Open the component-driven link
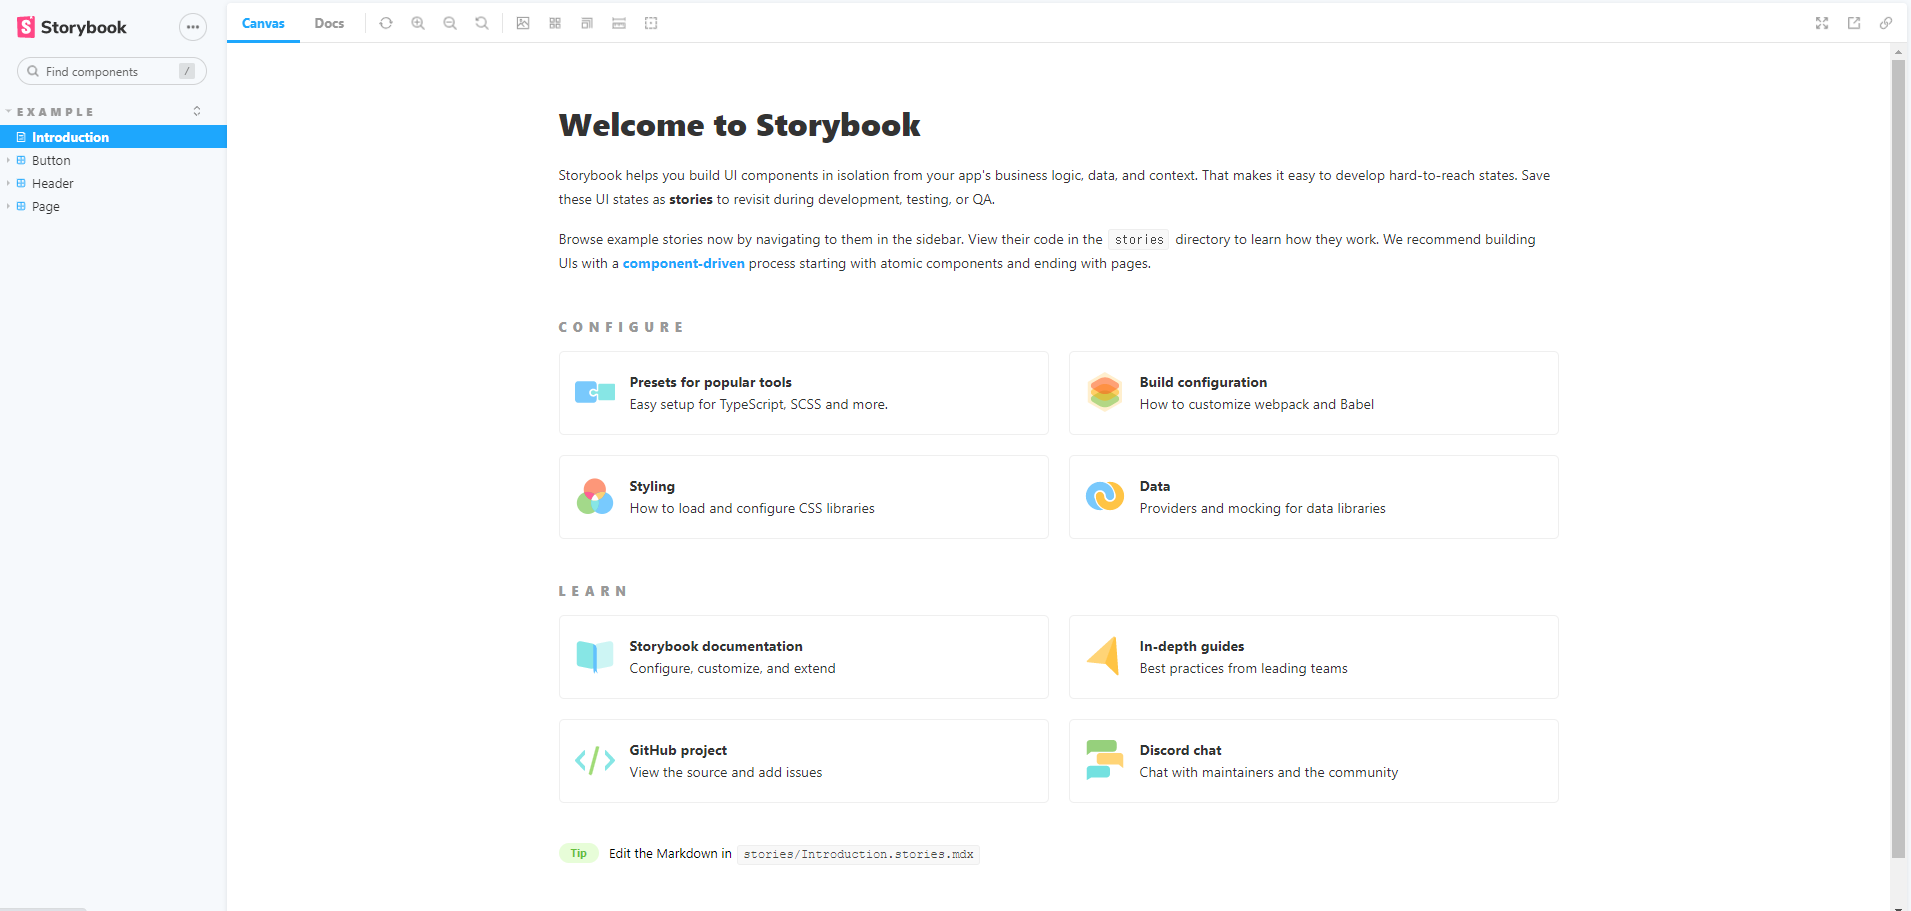Screen dimensions: 1911x911 (683, 263)
